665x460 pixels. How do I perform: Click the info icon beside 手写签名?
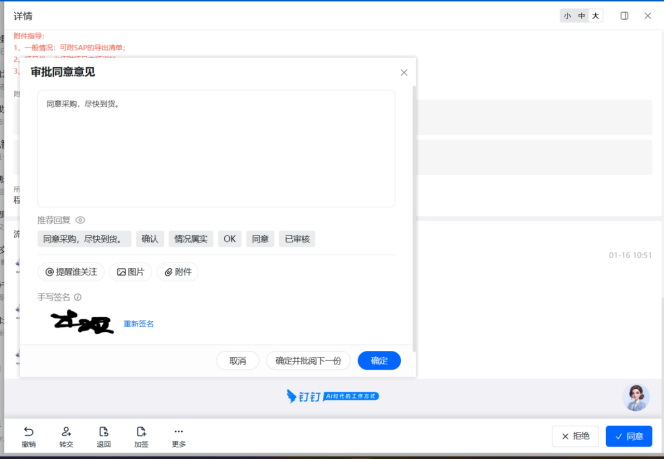pos(78,297)
